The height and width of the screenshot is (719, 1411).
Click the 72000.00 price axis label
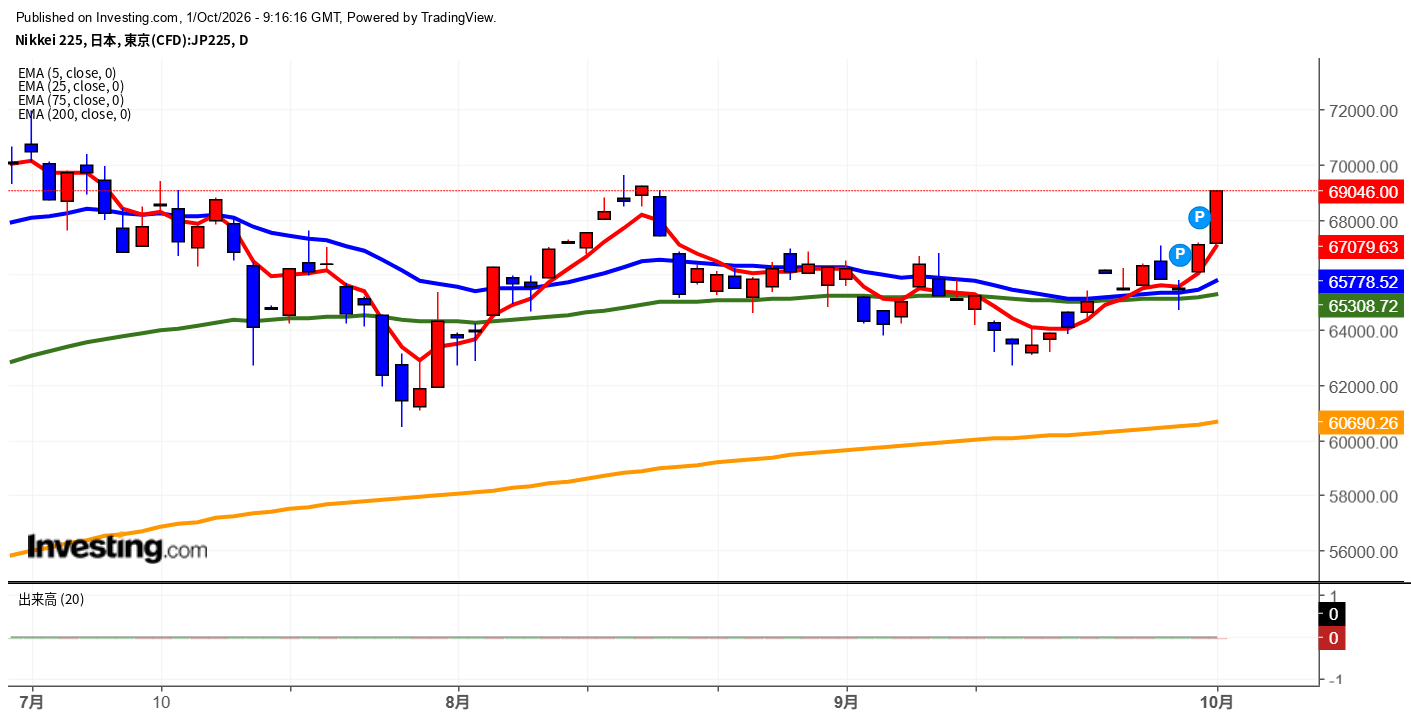[1363, 111]
